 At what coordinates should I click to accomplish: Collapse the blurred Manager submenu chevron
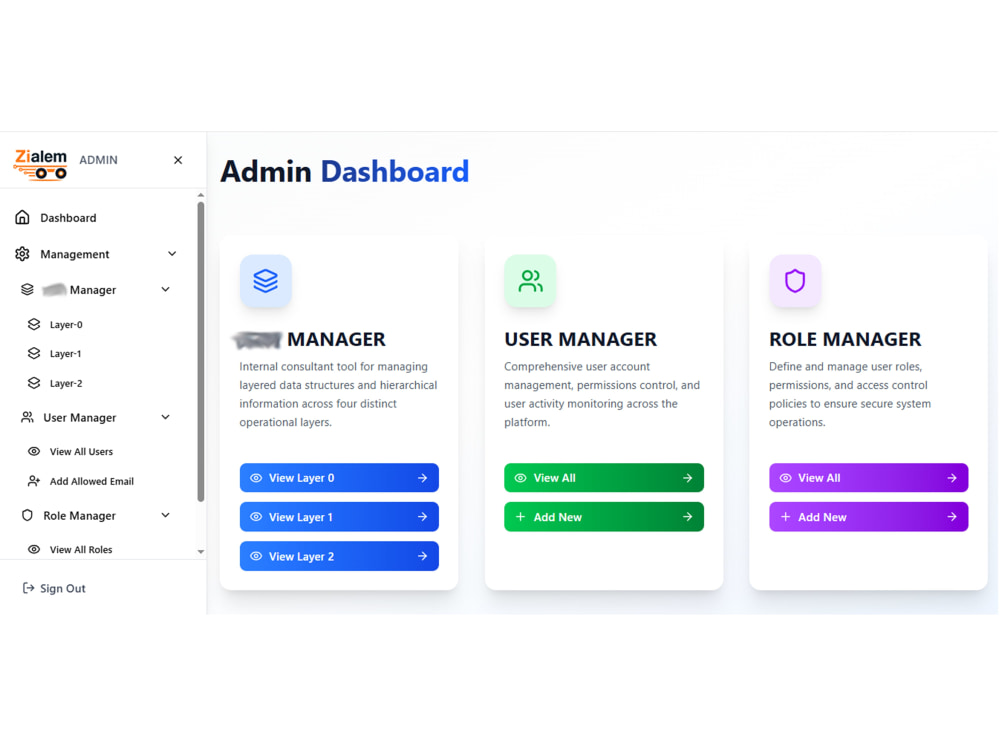[166, 290]
